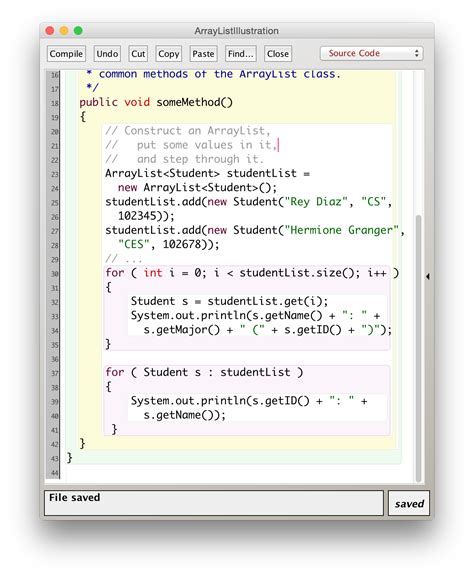Click 'for ( Student s : studentList )' line

[204, 372]
